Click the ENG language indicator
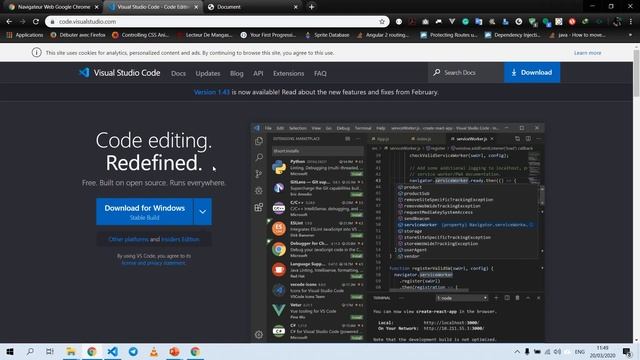The image size is (640, 360). pyautogui.click(x=579, y=352)
